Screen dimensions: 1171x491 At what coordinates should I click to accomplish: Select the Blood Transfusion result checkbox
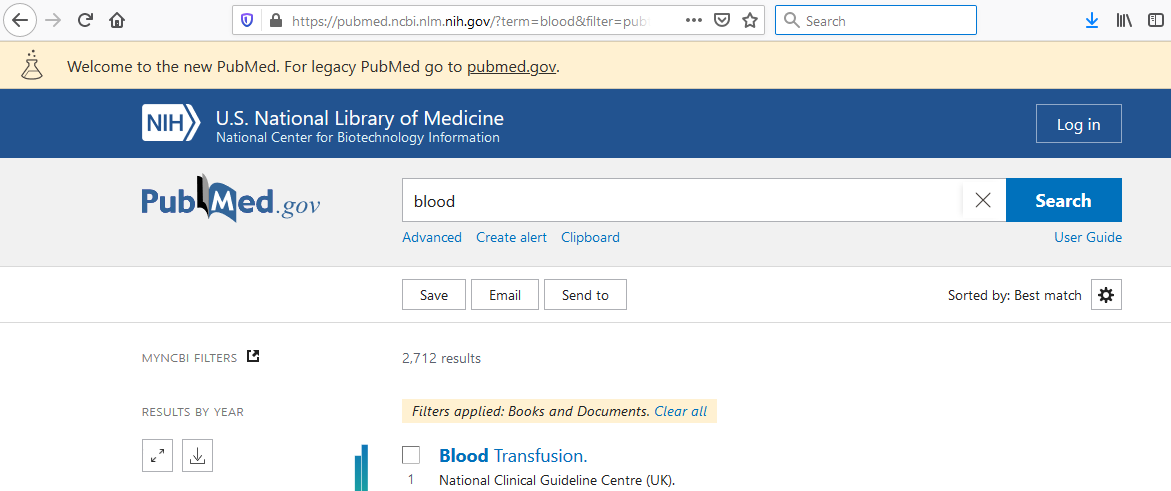point(411,455)
